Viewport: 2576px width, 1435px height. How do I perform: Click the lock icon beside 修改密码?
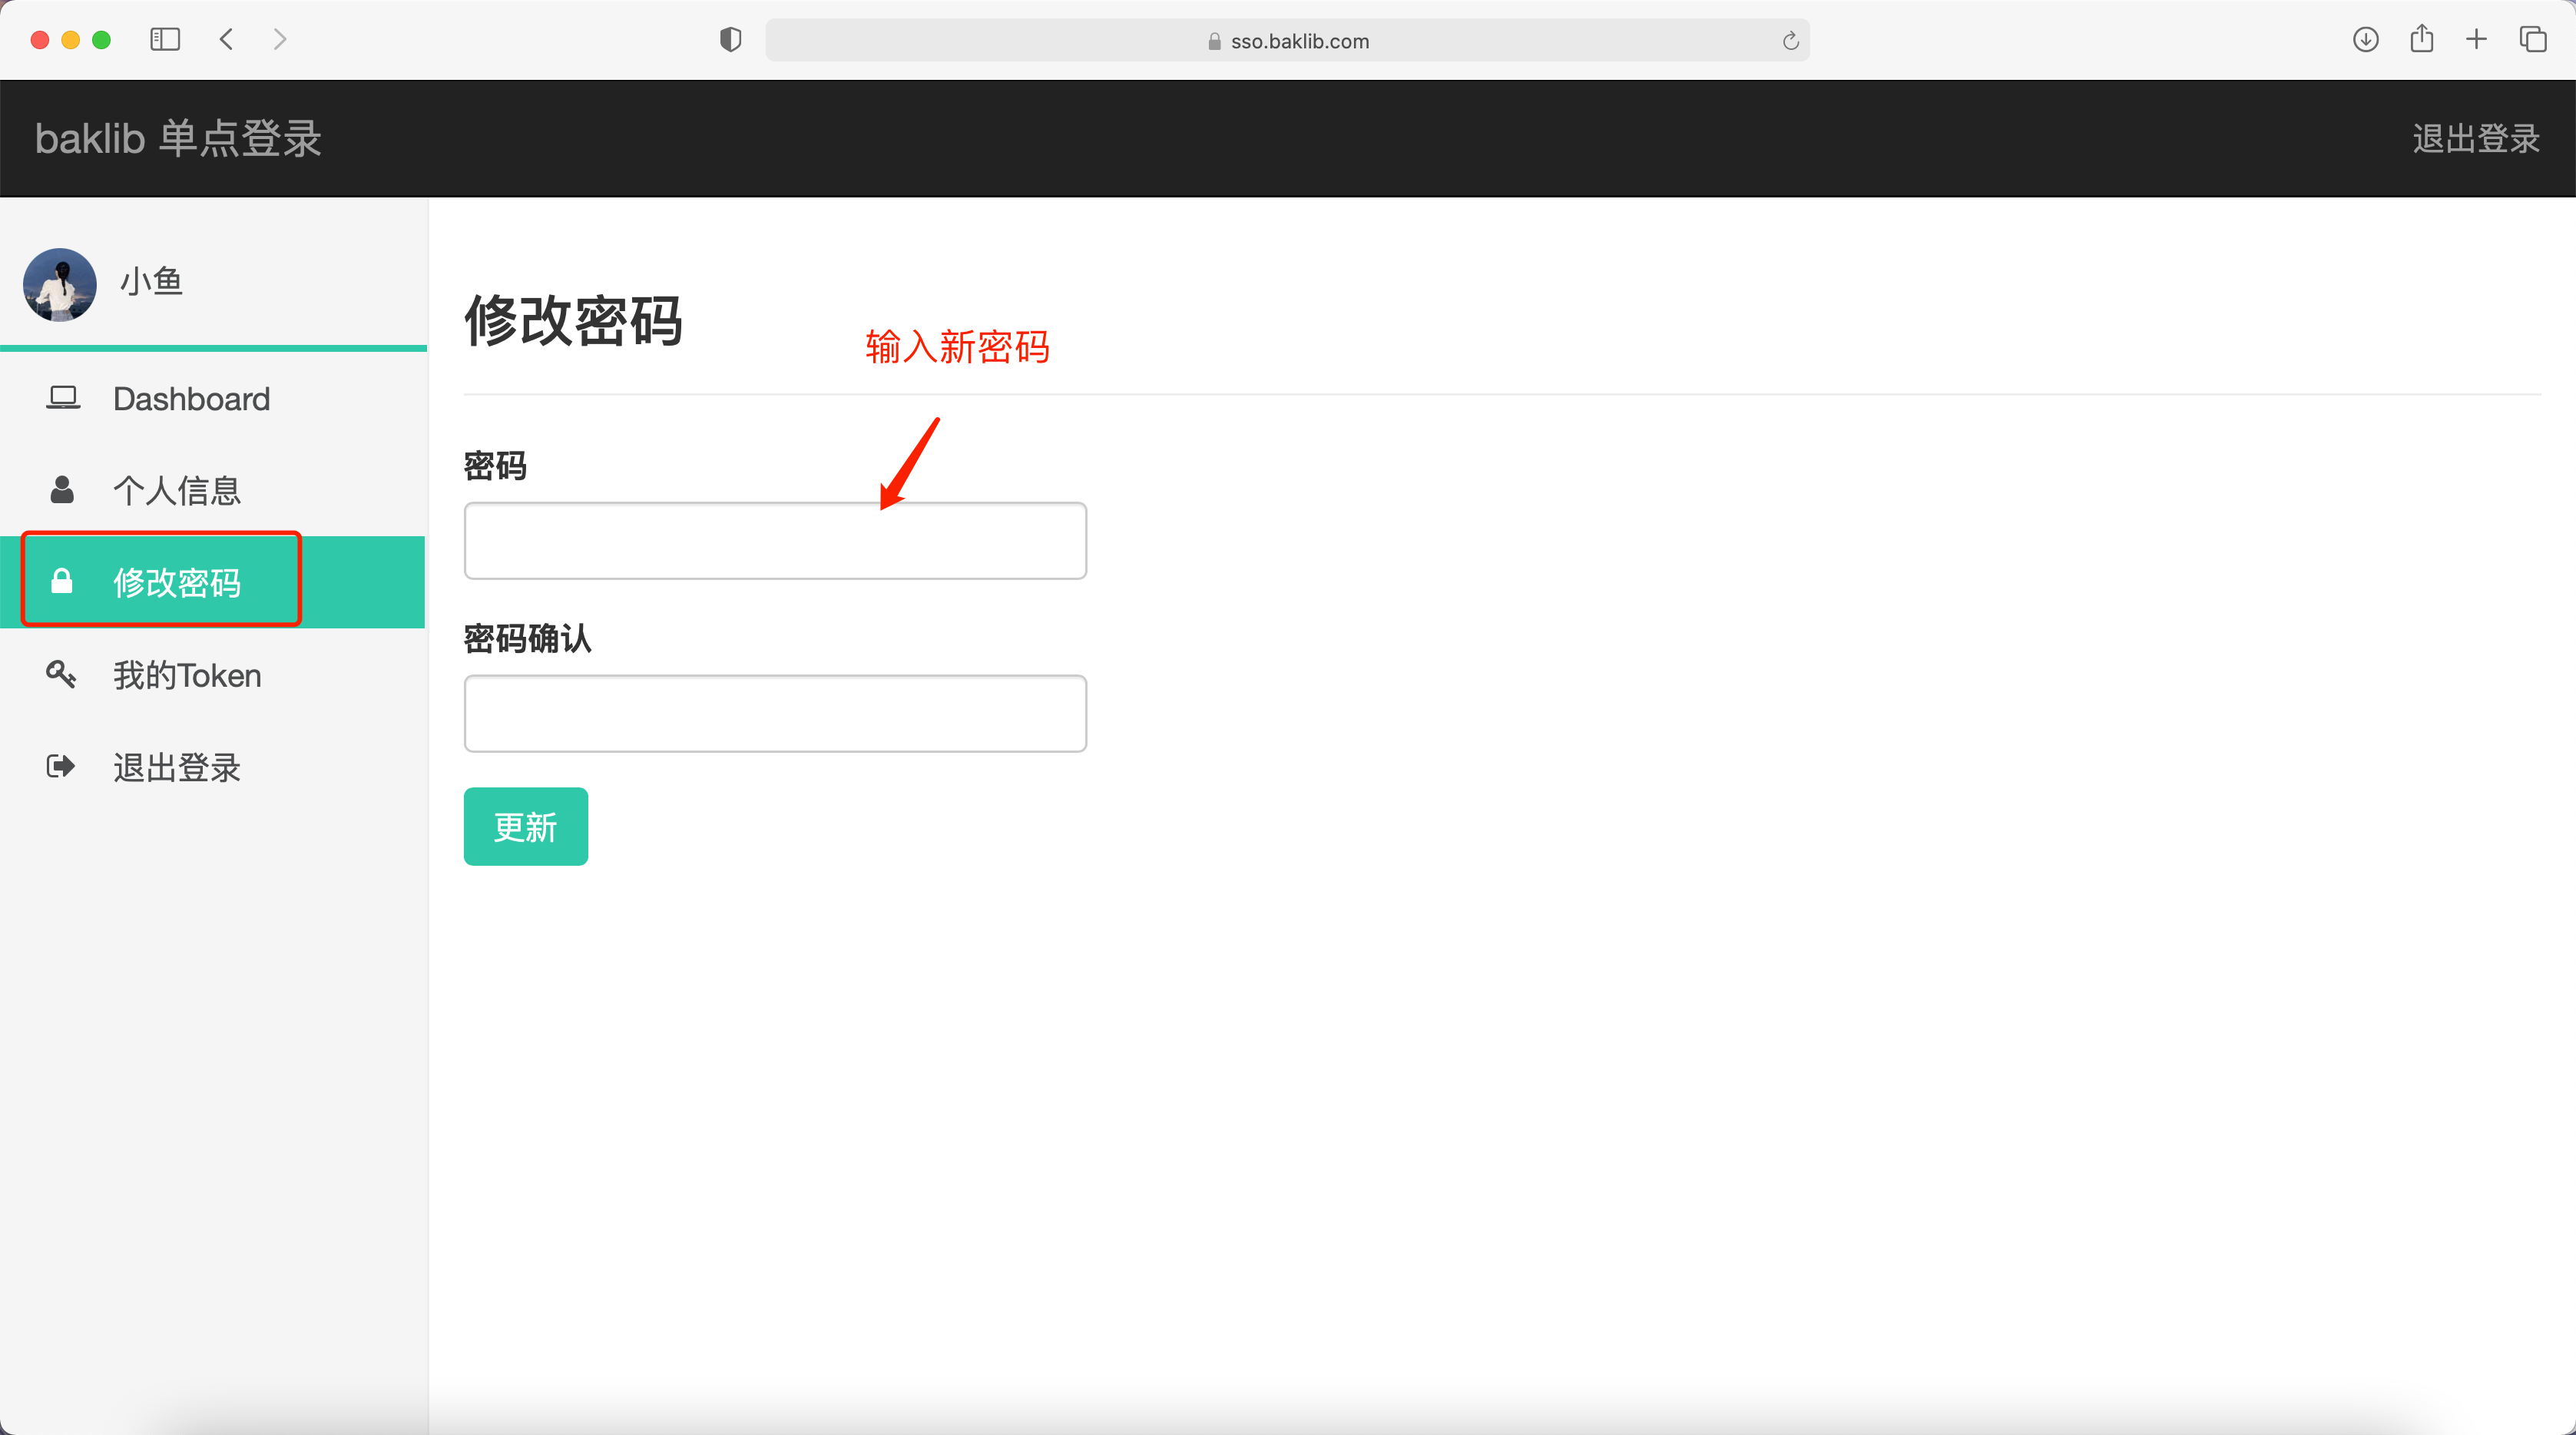pos(62,581)
